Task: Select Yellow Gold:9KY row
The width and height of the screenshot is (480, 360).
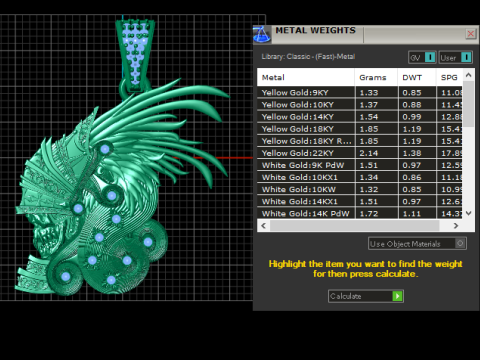Action: coord(360,92)
